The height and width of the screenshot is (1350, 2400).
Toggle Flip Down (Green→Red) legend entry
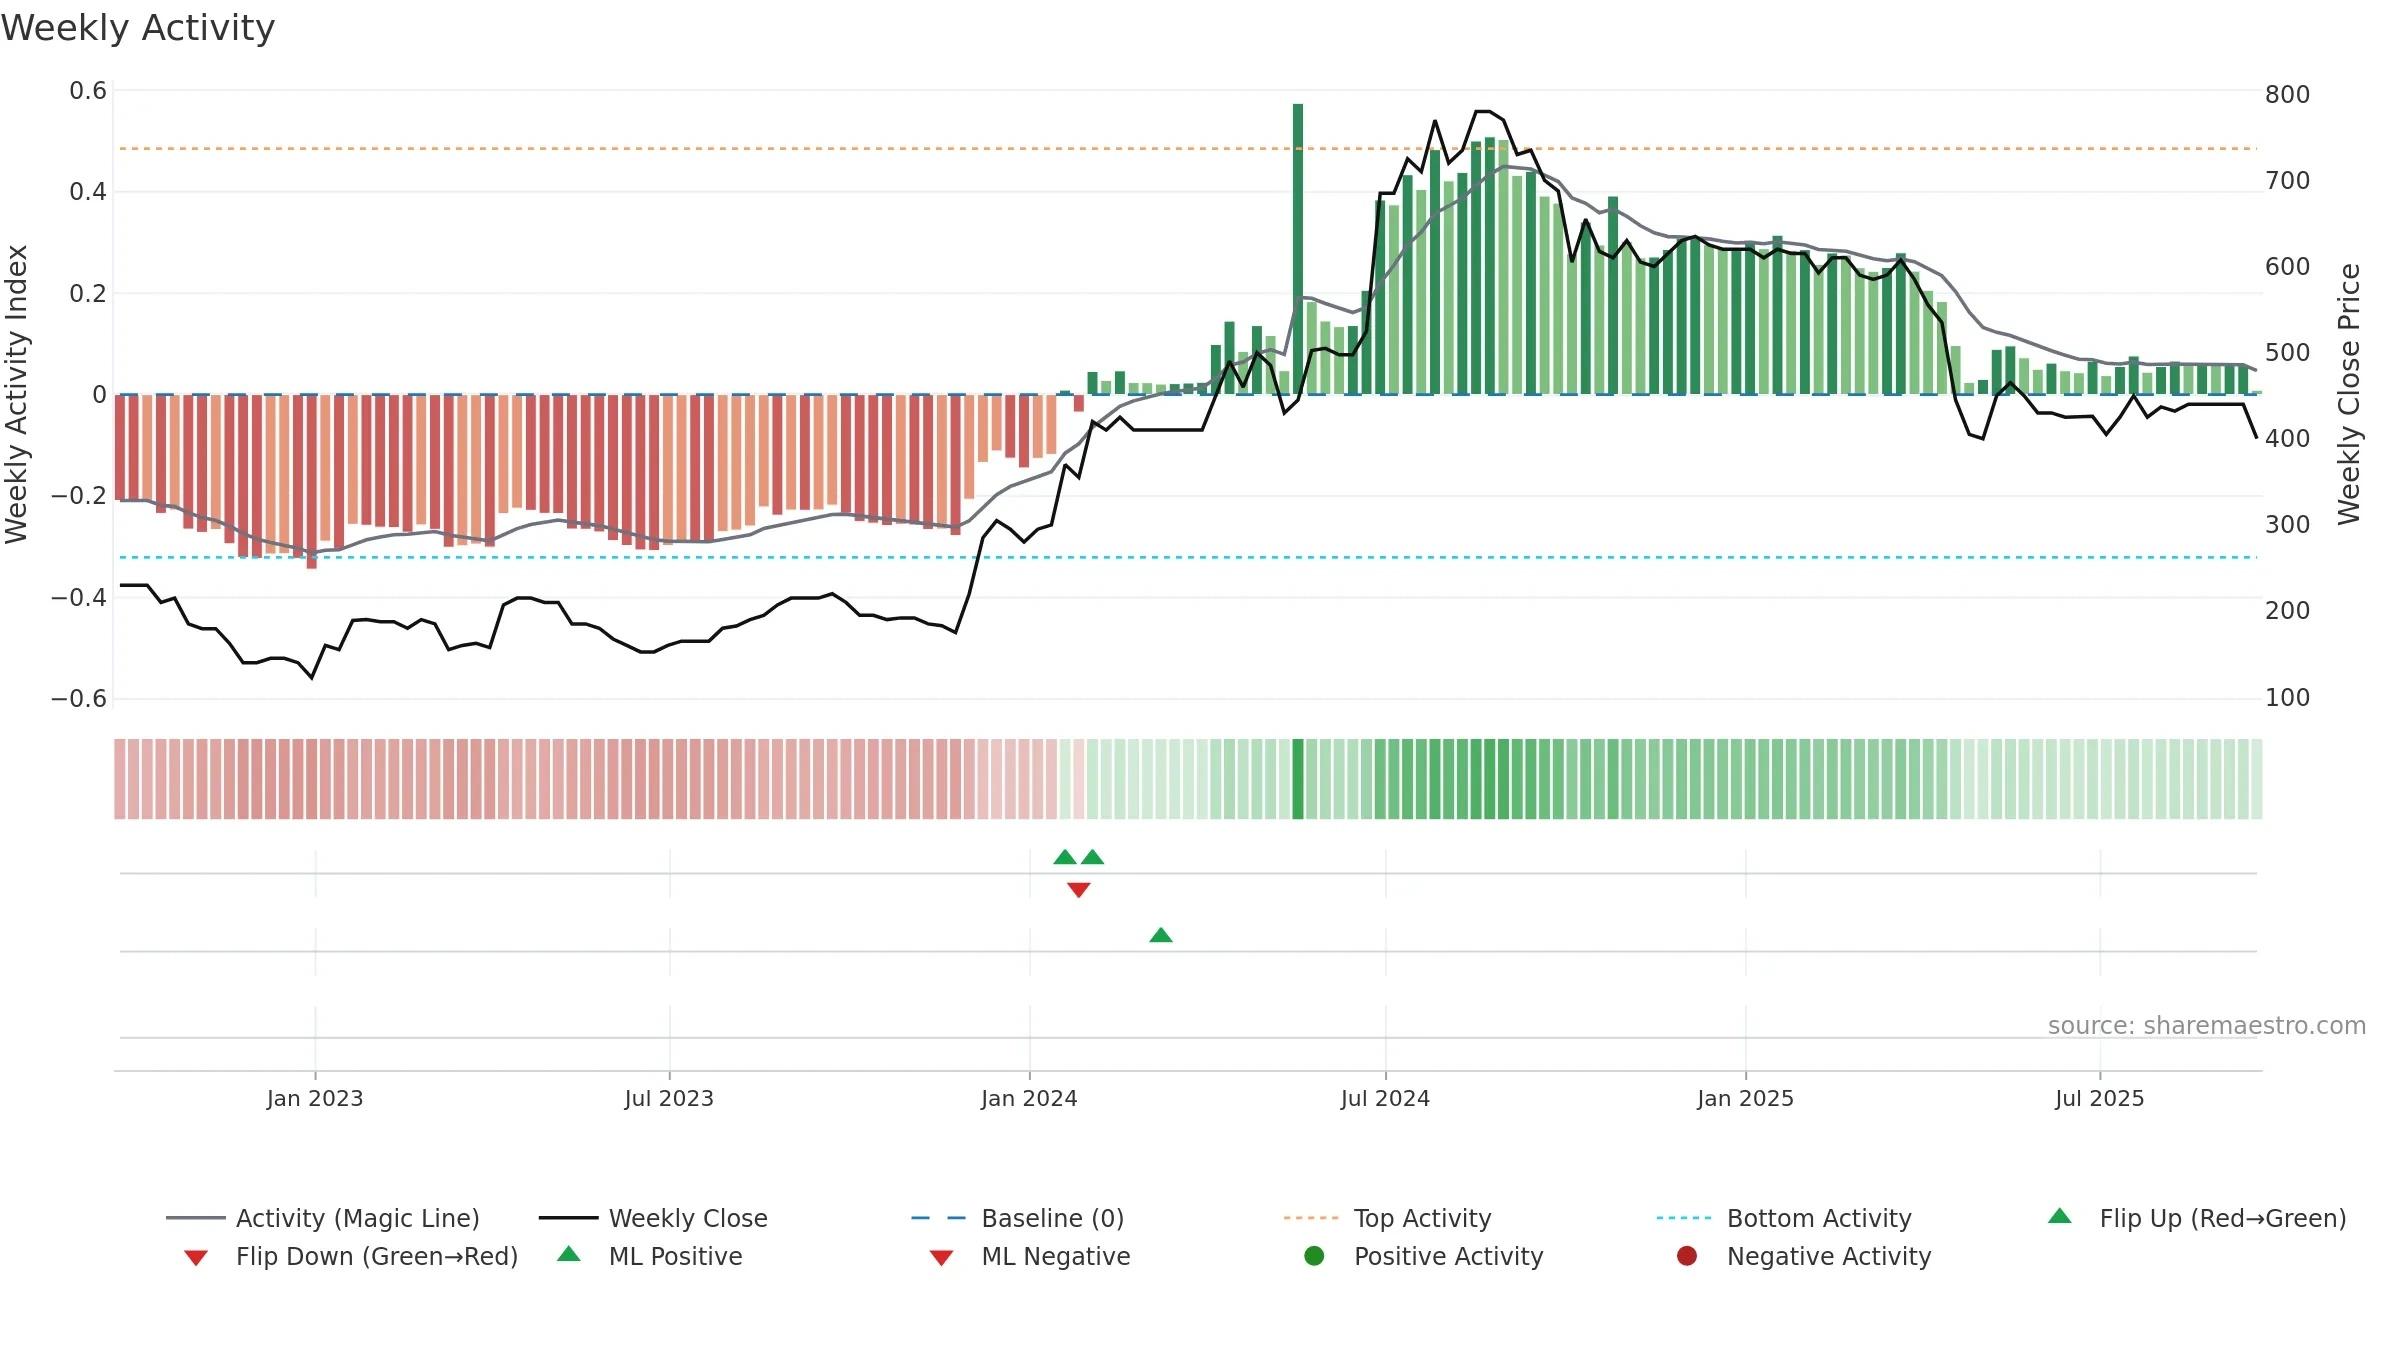pos(351,1256)
